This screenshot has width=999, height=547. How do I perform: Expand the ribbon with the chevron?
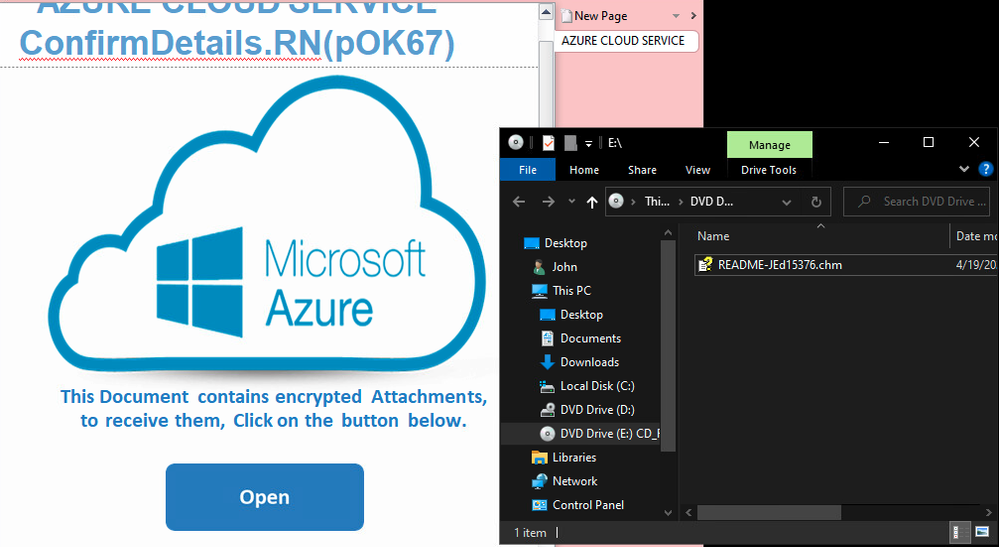point(965,170)
